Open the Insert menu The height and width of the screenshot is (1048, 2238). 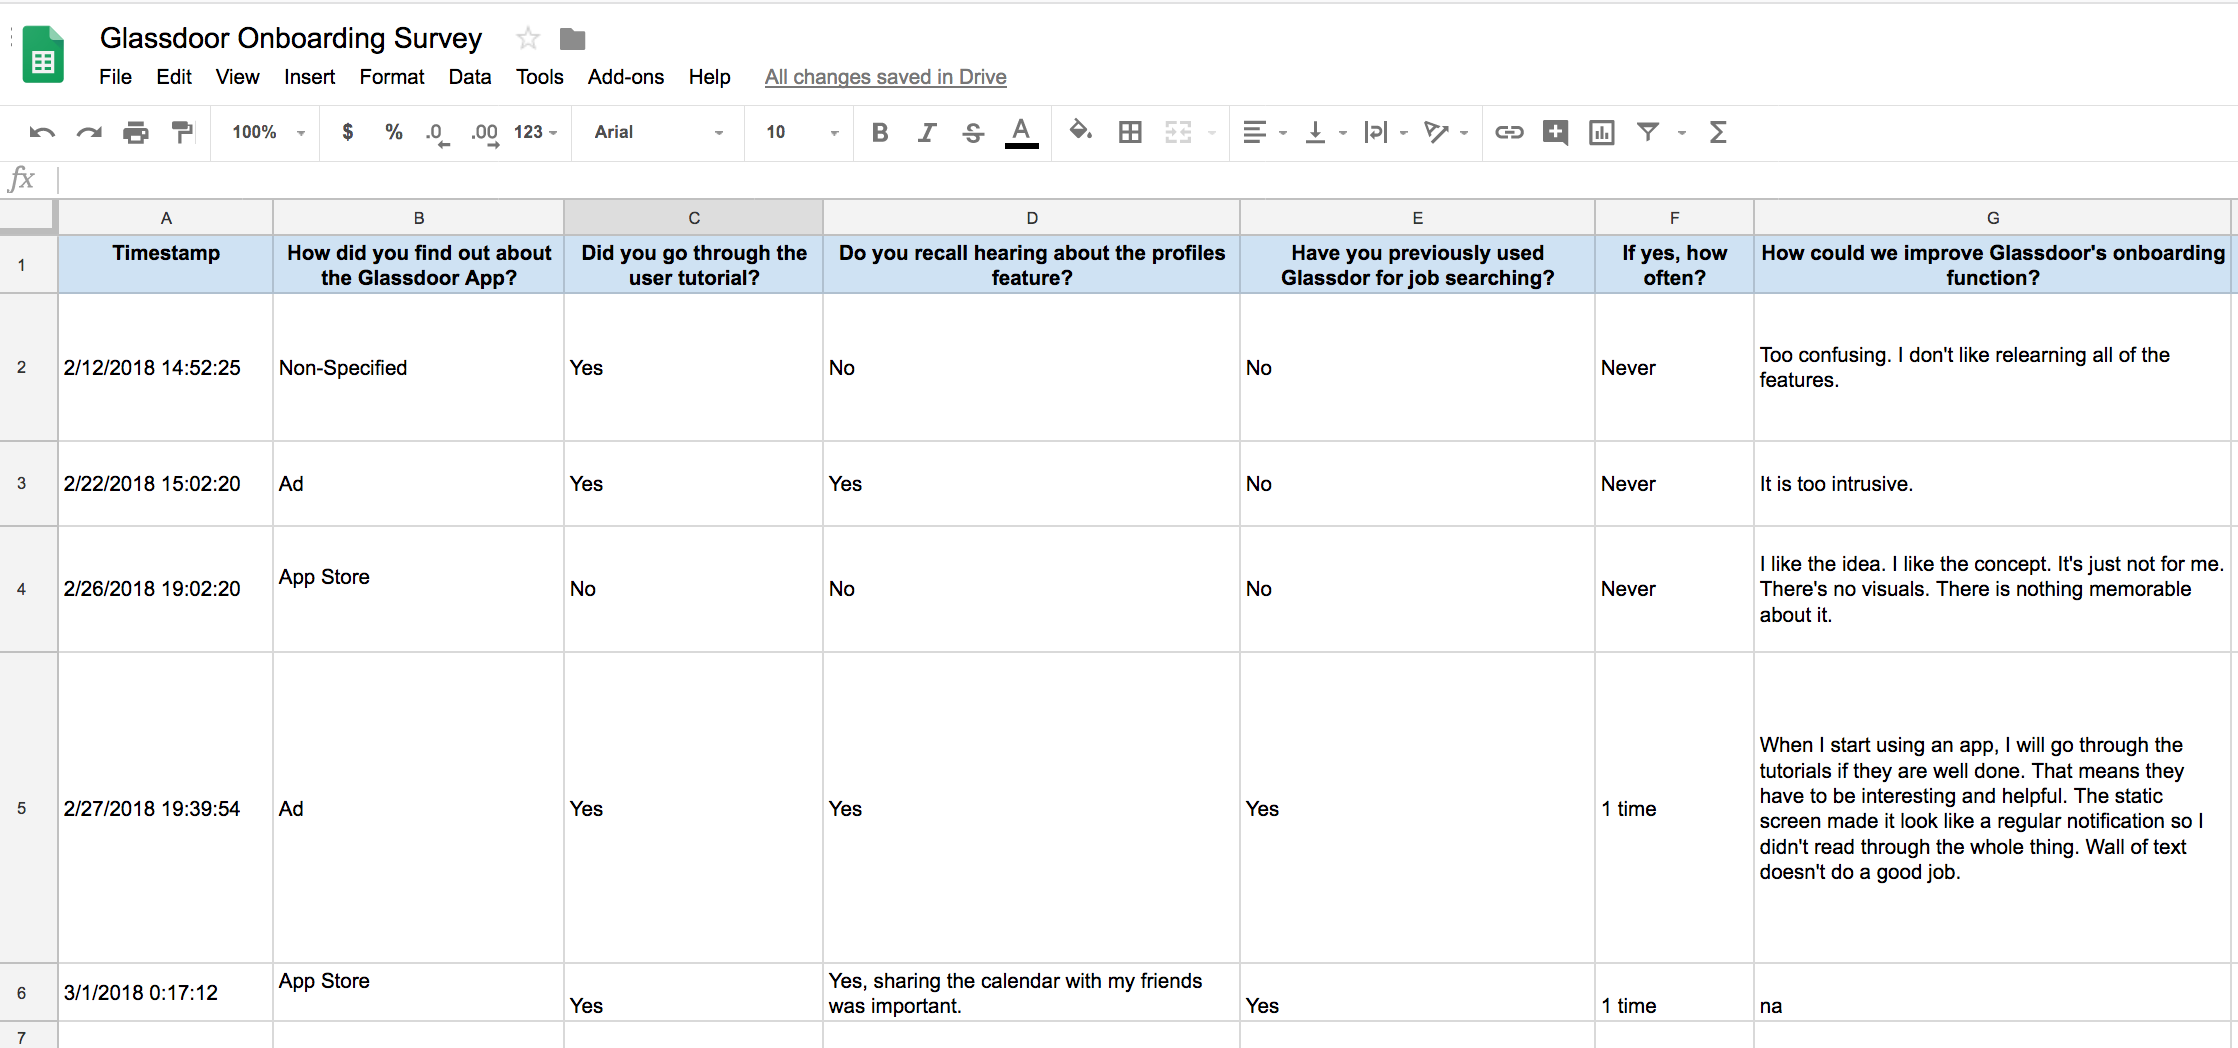tap(309, 77)
